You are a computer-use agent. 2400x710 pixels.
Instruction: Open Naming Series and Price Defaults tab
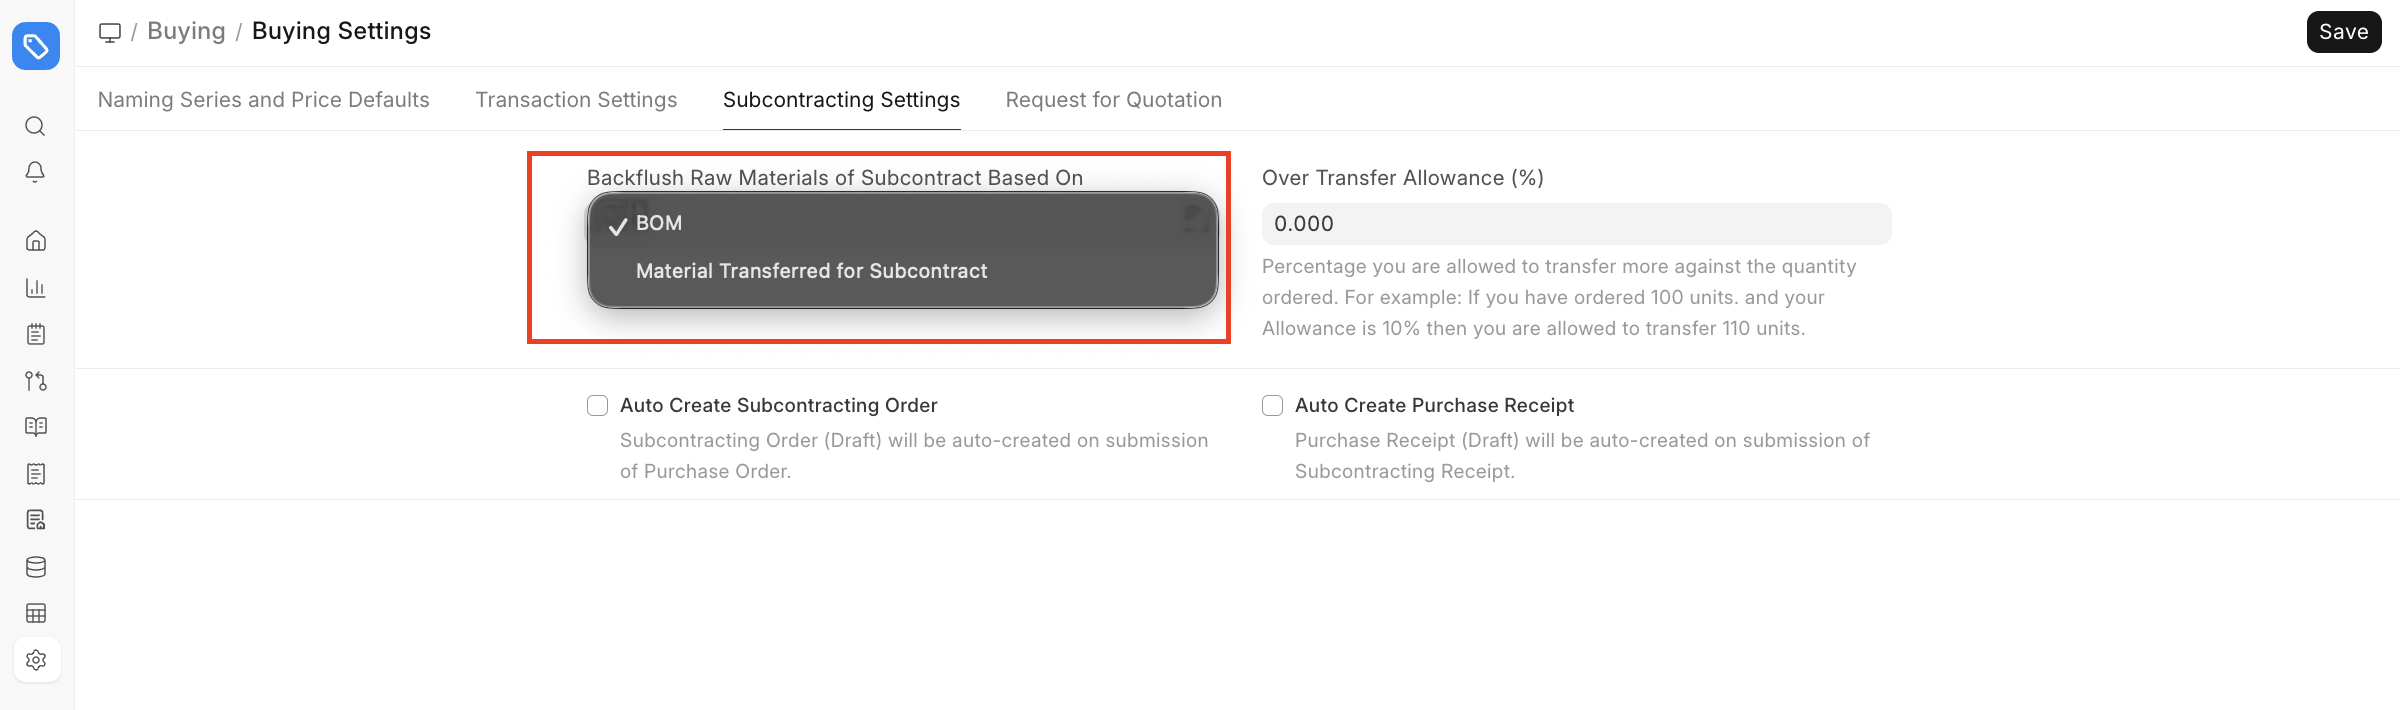pyautogui.click(x=263, y=100)
